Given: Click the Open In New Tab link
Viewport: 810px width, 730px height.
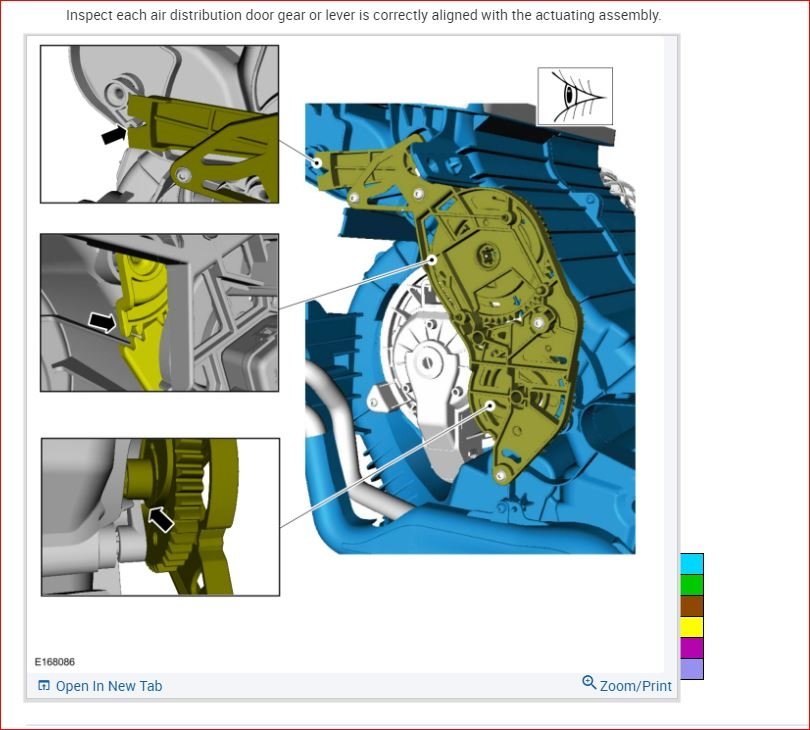Looking at the screenshot, I should pos(100,686).
